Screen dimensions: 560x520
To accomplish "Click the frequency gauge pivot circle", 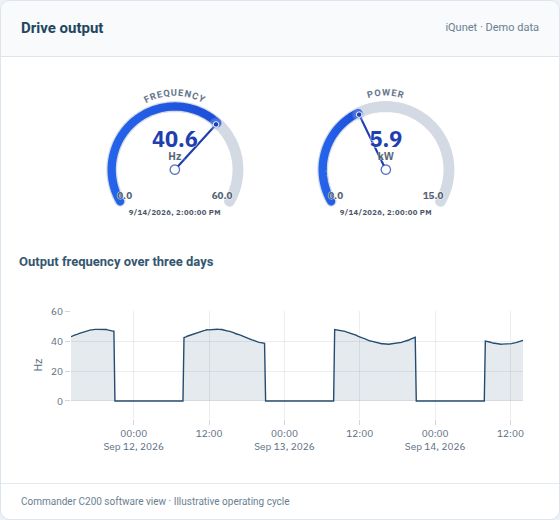I will pos(175,169).
